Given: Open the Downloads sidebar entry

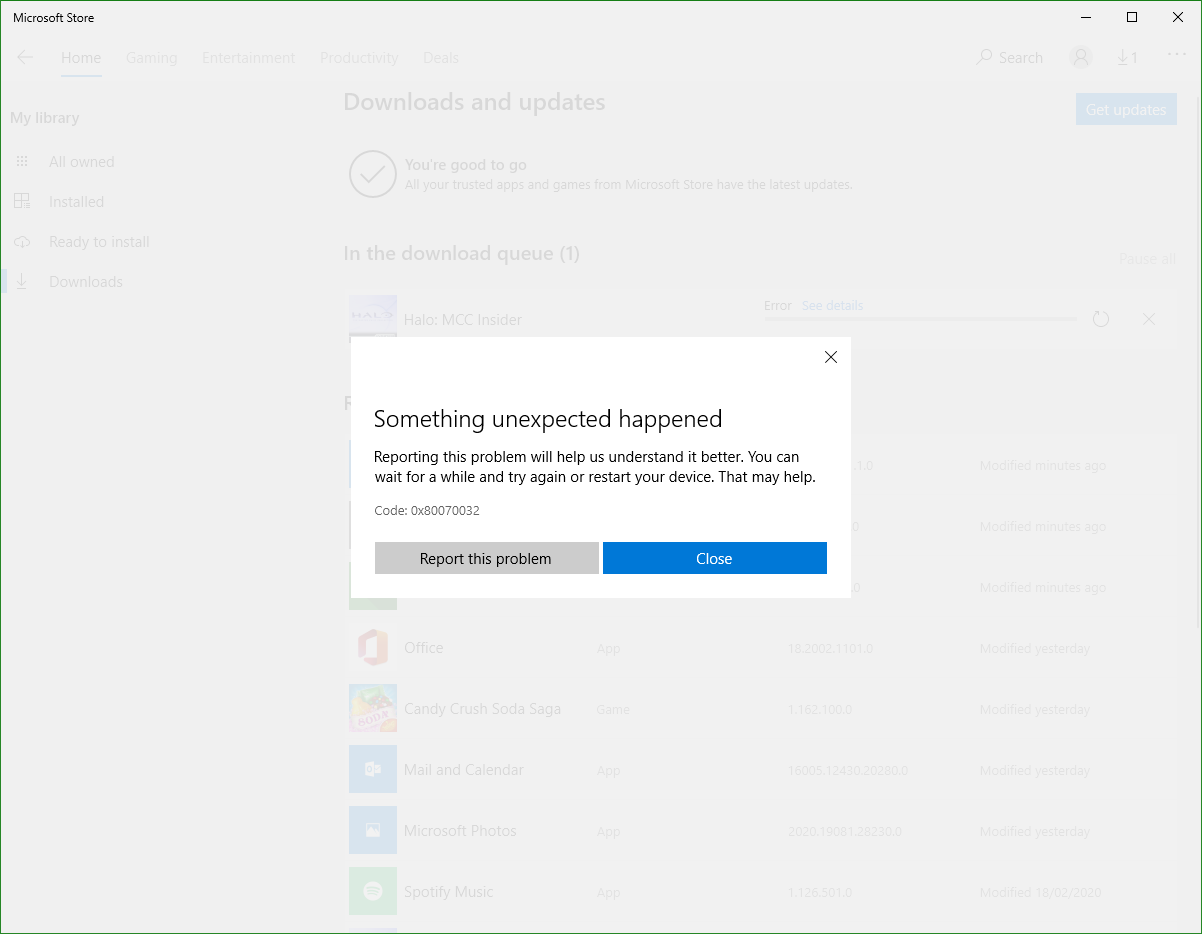Looking at the screenshot, I should [86, 281].
